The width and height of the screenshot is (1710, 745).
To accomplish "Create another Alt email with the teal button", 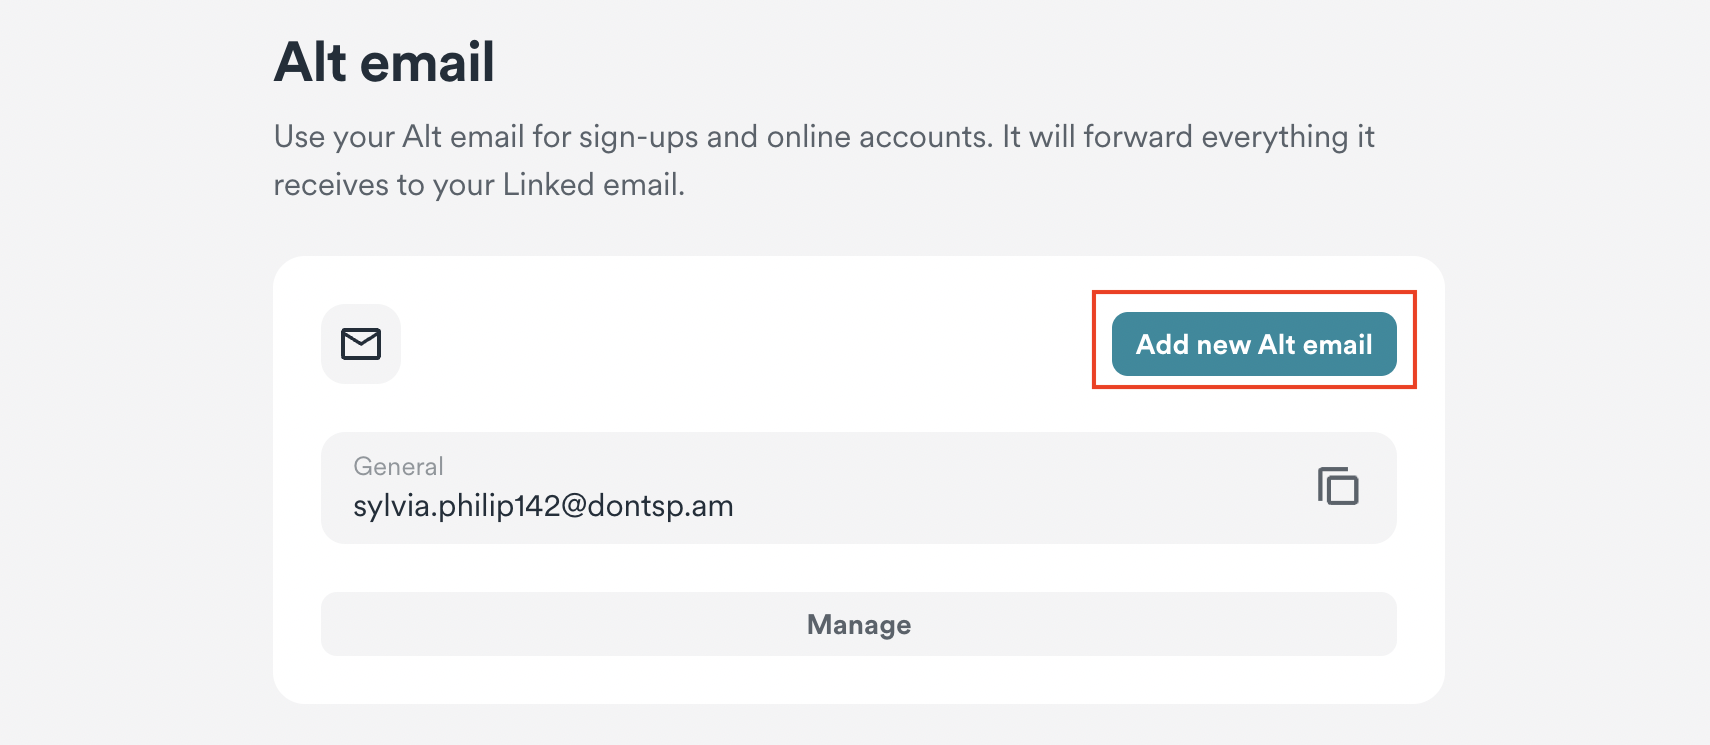I will pos(1254,344).
